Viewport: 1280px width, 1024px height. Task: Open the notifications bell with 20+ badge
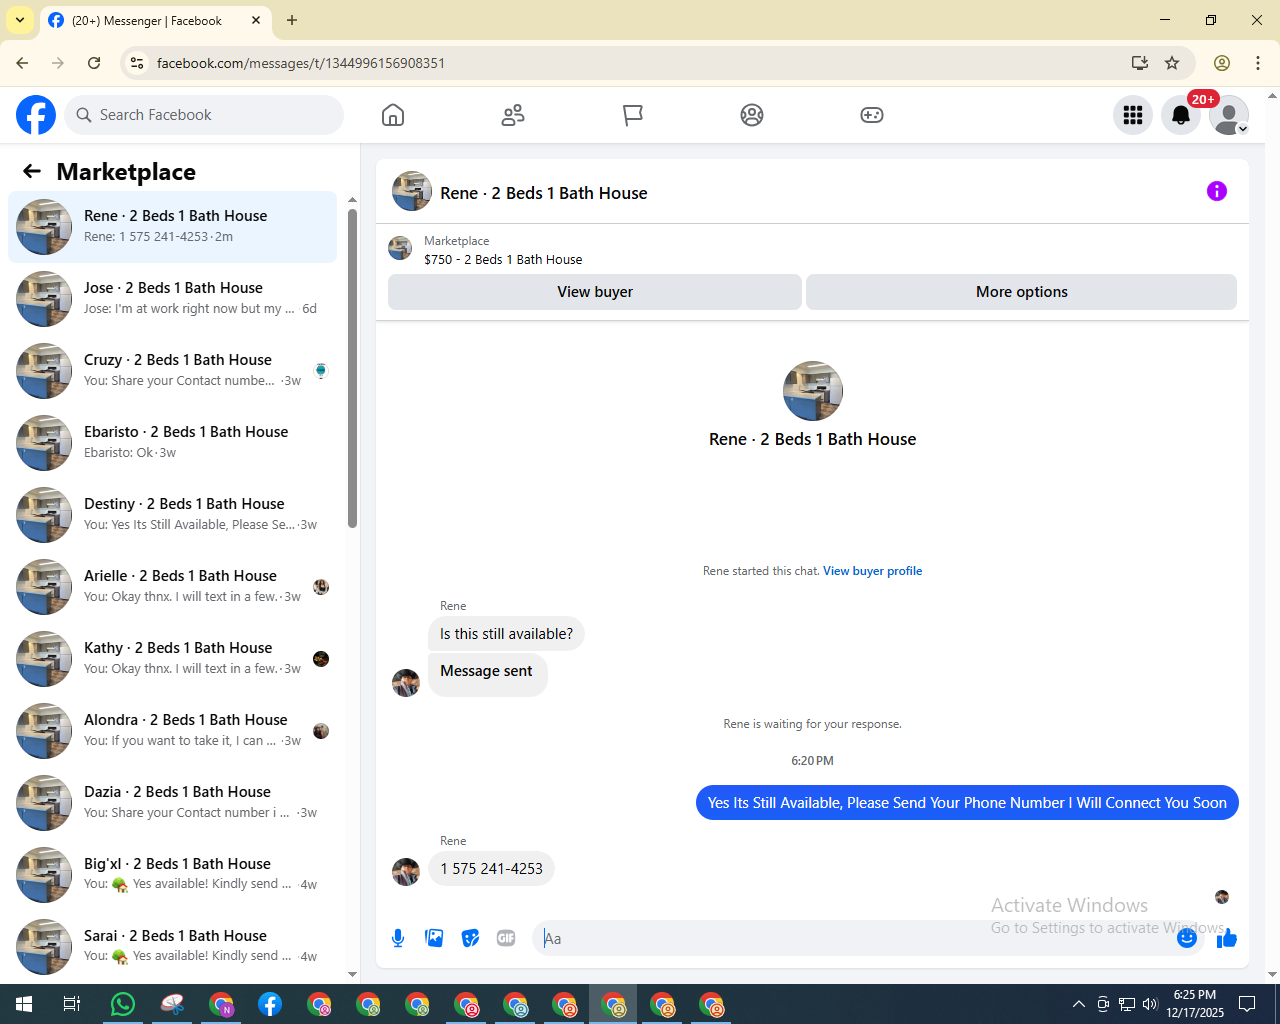(1181, 115)
